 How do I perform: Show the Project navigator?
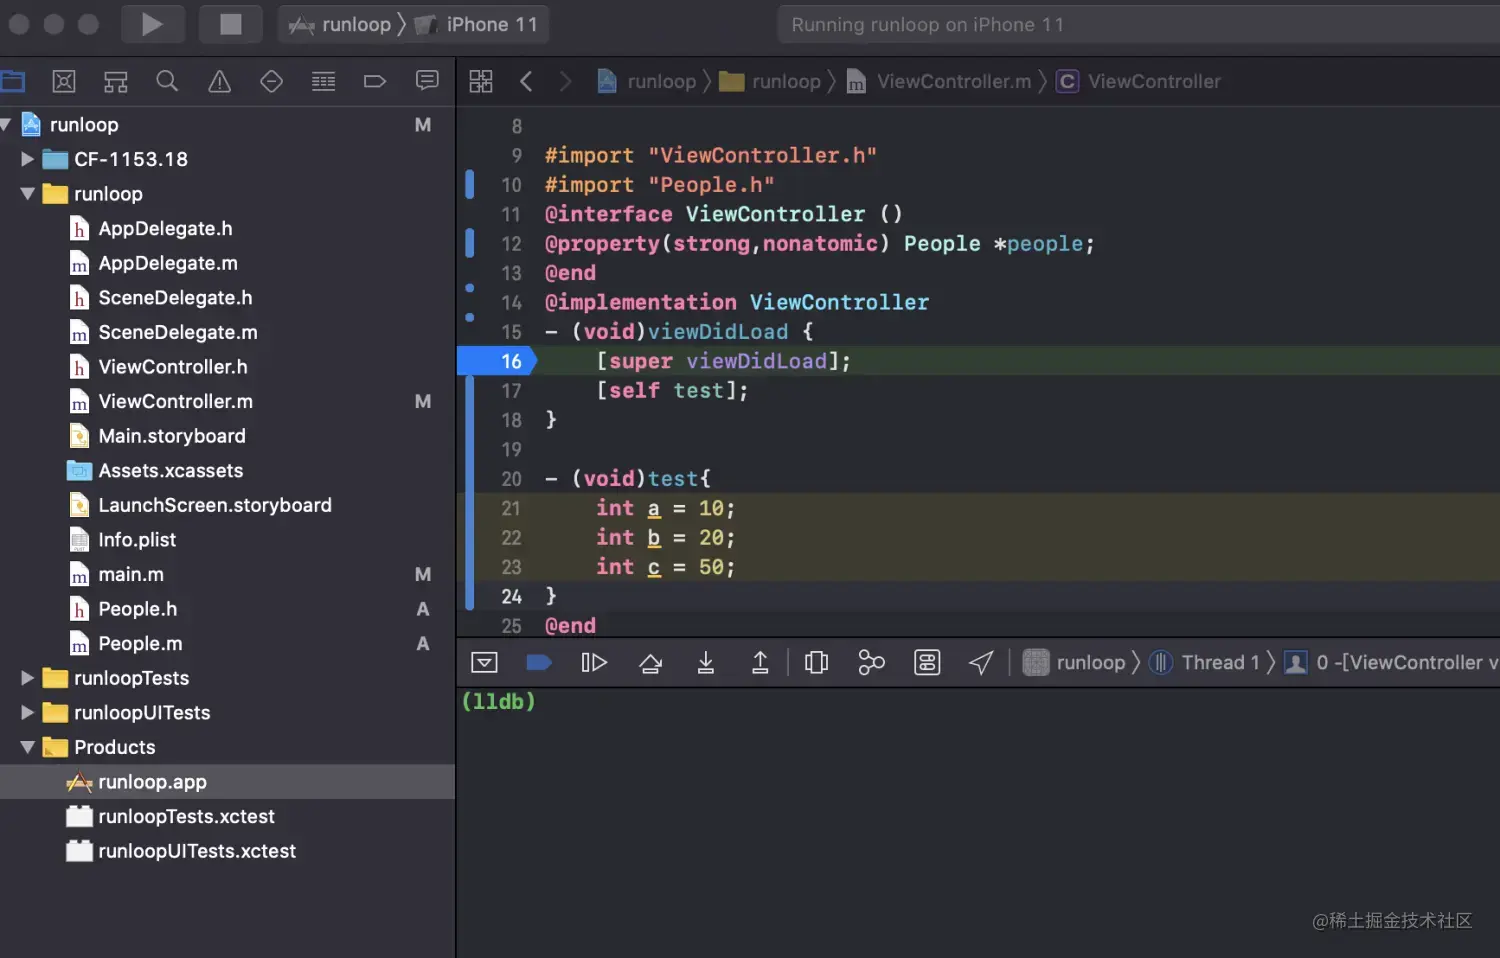(13, 81)
